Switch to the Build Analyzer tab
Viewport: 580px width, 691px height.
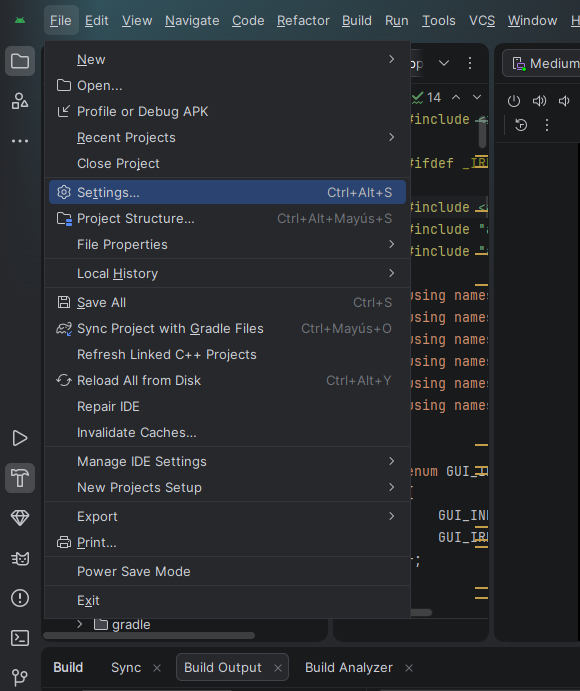pos(349,668)
